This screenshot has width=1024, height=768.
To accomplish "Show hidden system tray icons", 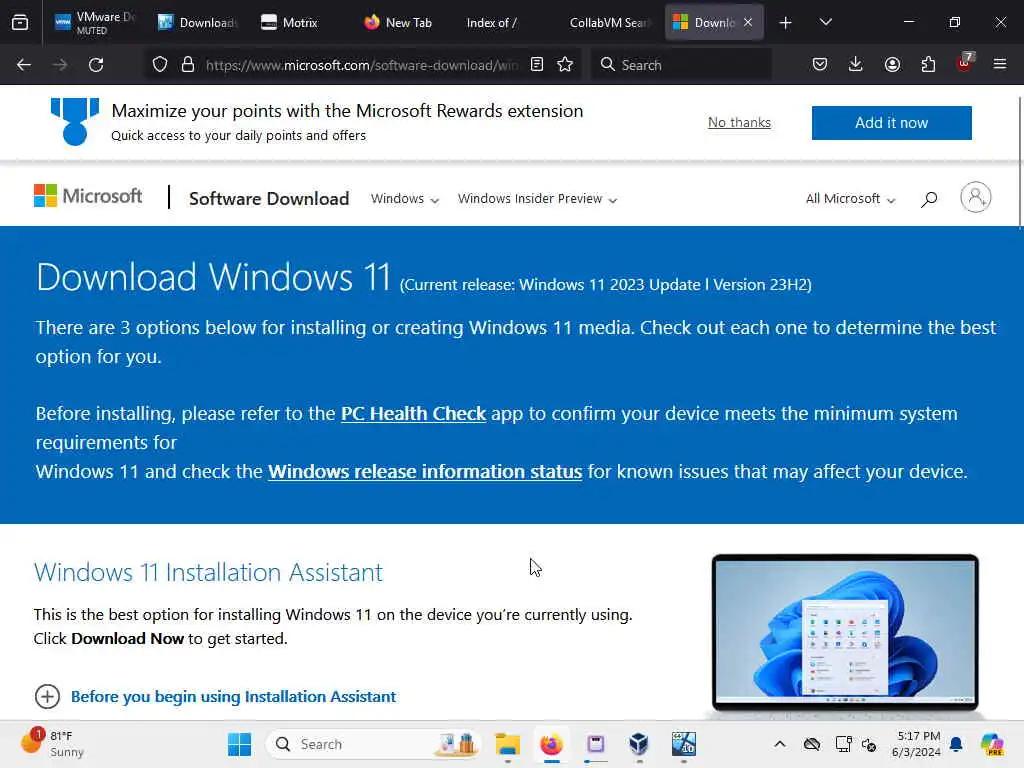I will [780, 744].
